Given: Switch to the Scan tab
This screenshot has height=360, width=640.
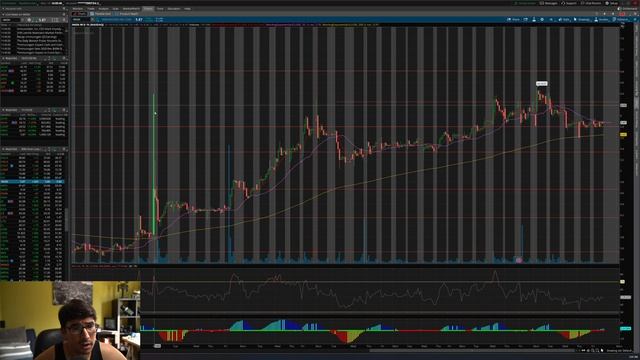Looking at the screenshot, I should point(116,9).
